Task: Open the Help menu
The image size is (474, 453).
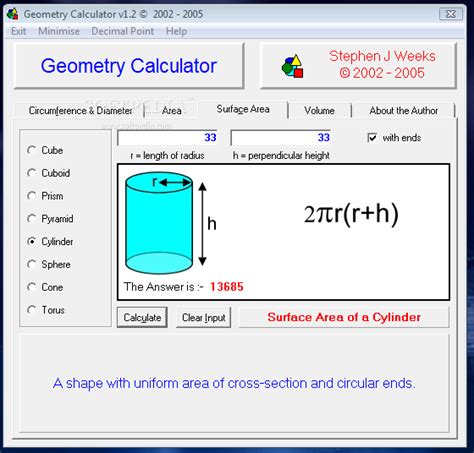Action: [176, 31]
